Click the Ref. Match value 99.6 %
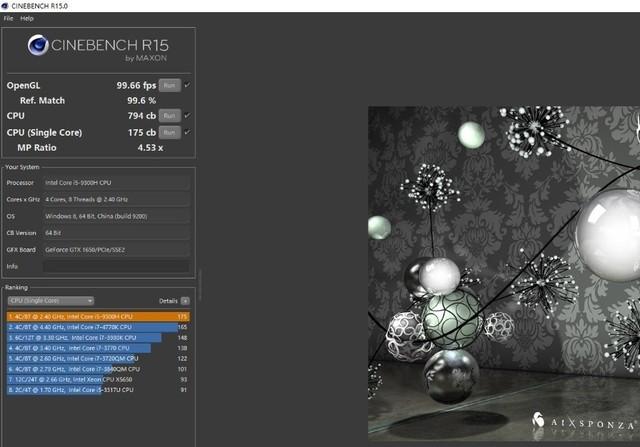Viewport: 640px width, 447px height. [x=142, y=100]
